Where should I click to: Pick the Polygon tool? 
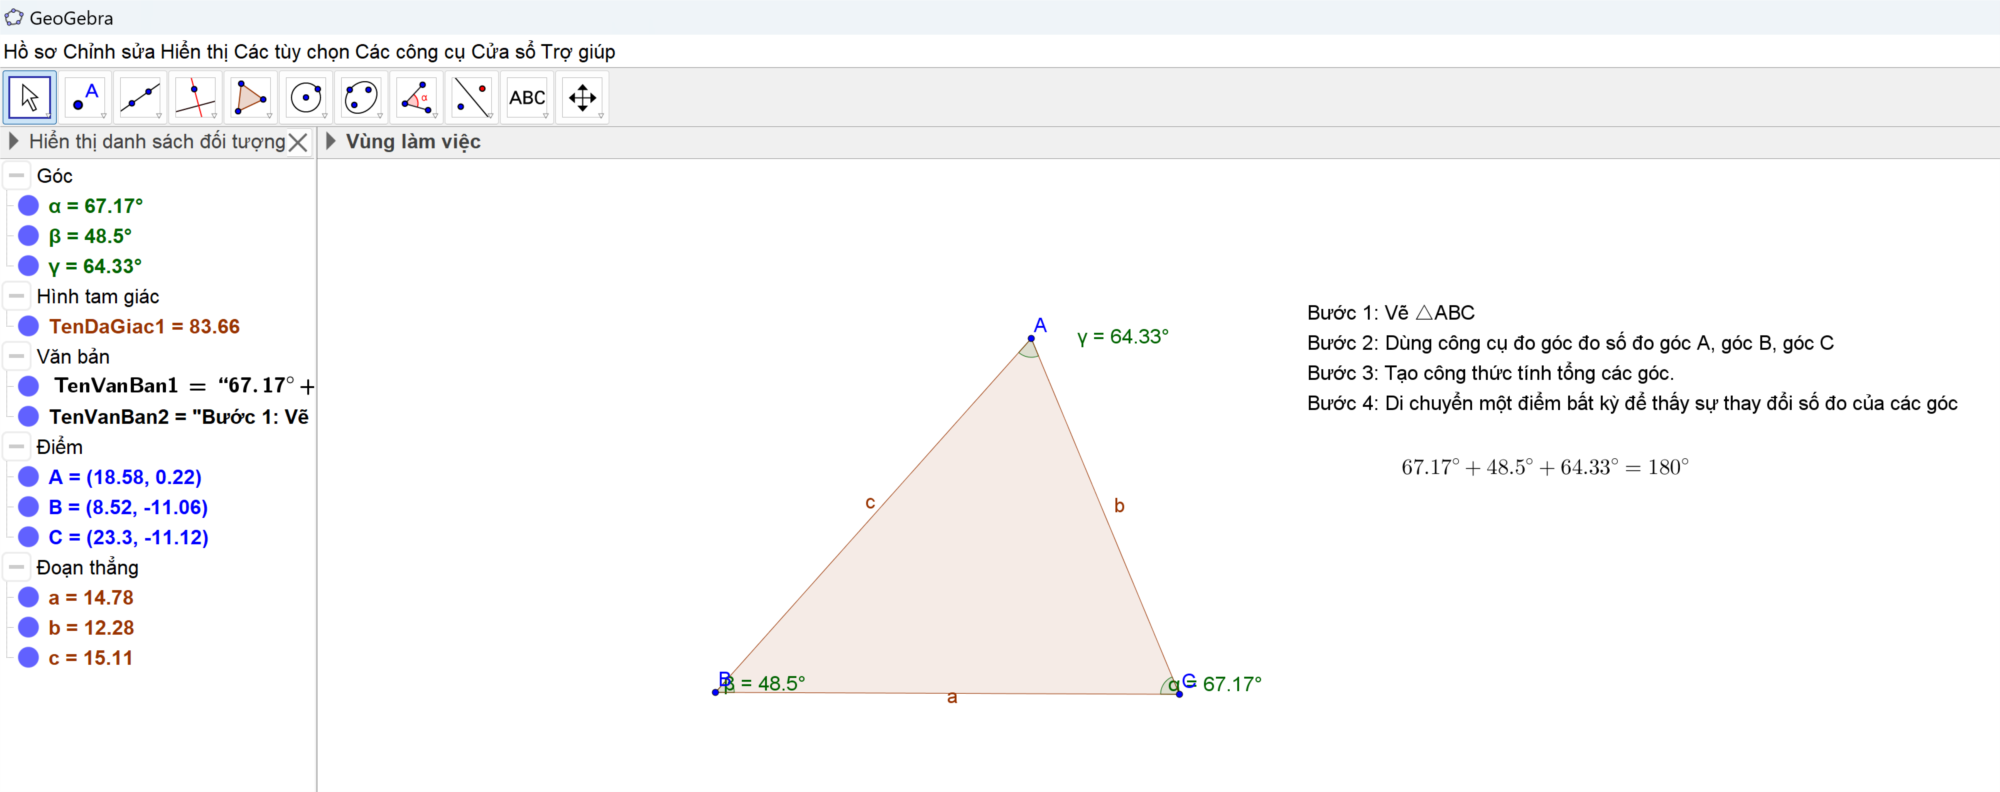tap(250, 98)
